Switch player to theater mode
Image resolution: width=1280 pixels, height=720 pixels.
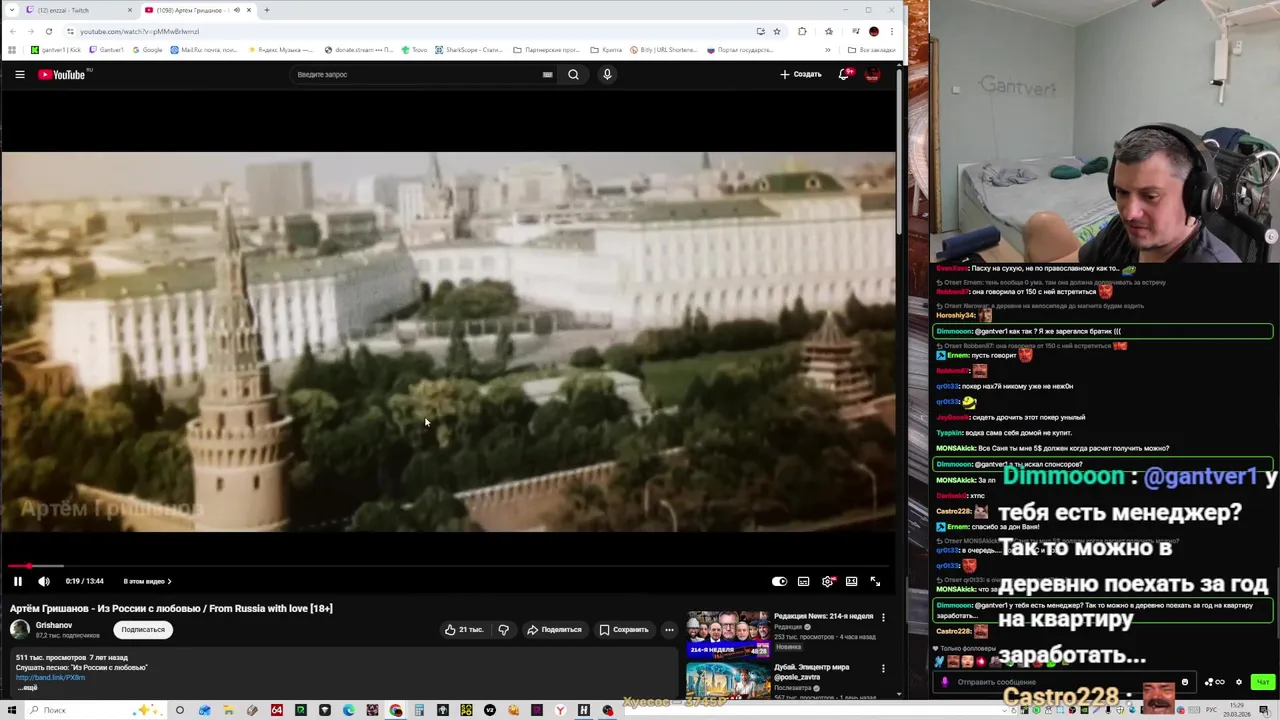[851, 581]
